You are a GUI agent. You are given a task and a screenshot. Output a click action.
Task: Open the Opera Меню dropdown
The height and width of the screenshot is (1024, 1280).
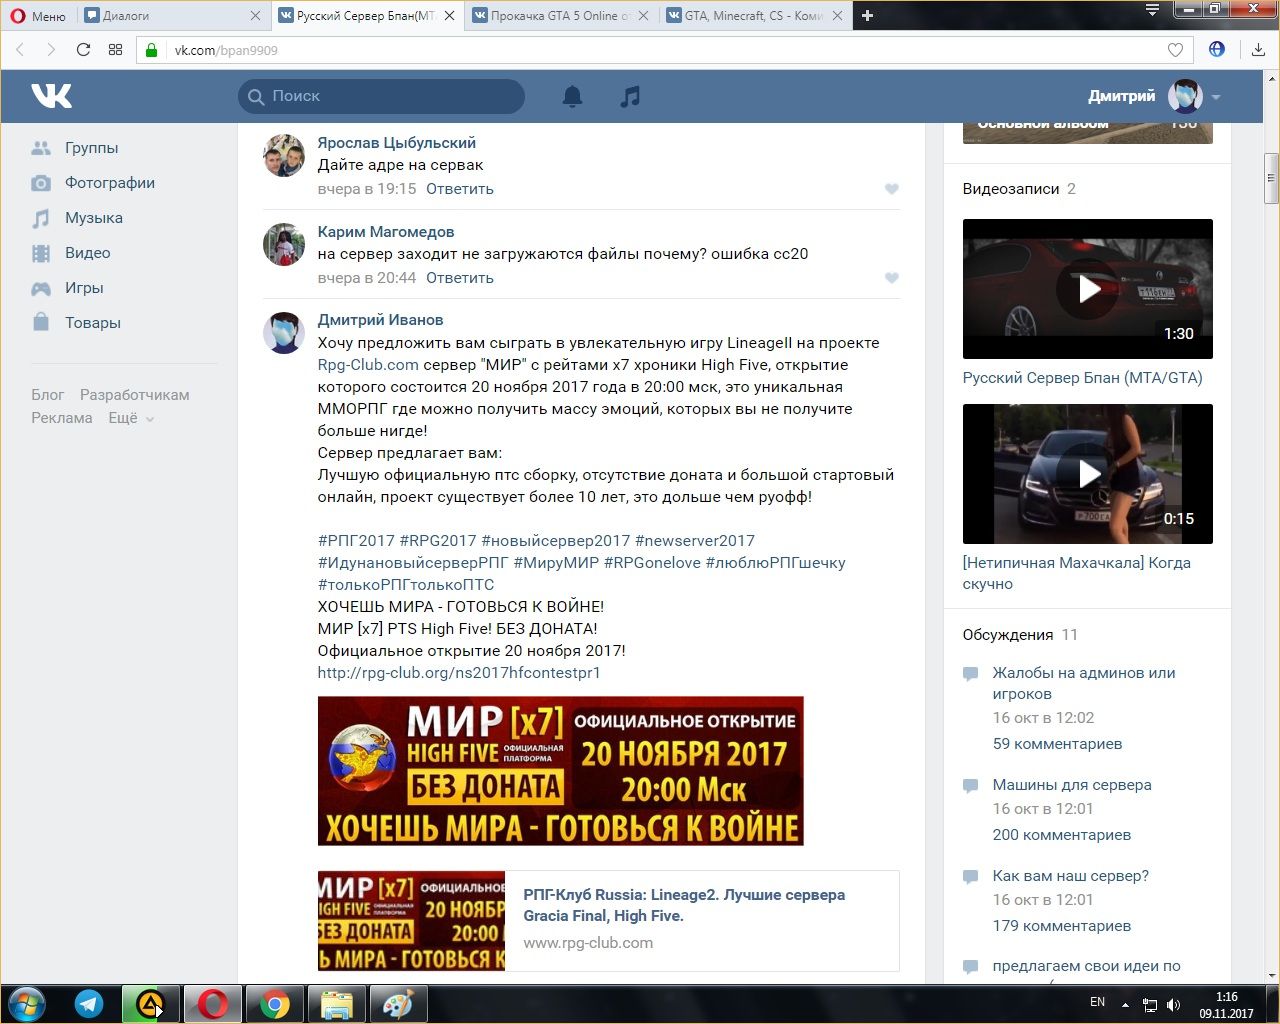pos(38,15)
